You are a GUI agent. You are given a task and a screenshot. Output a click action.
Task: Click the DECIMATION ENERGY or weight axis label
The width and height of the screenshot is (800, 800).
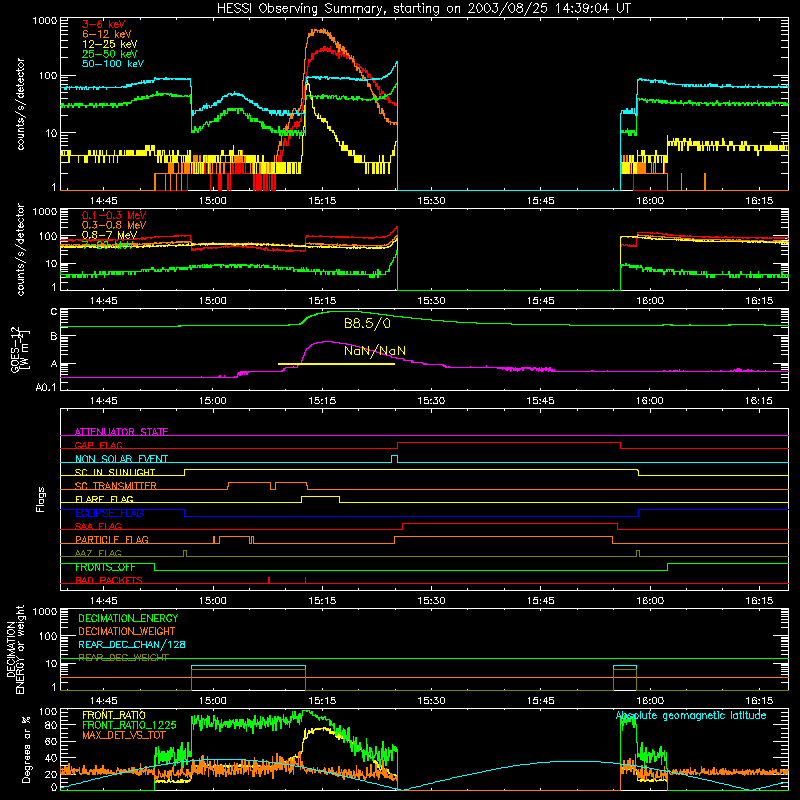(14, 649)
